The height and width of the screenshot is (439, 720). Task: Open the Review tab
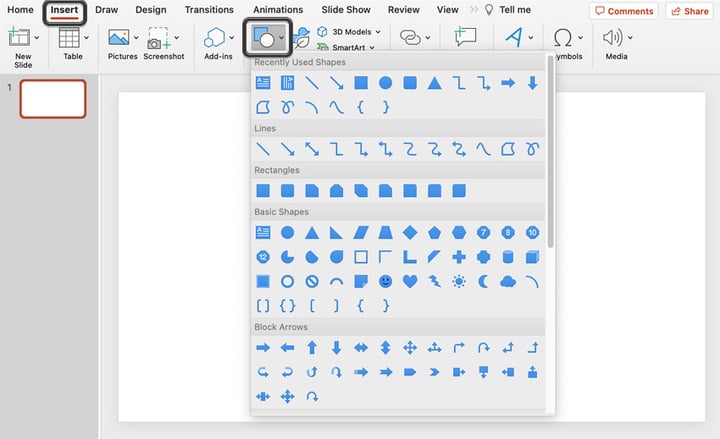point(404,10)
